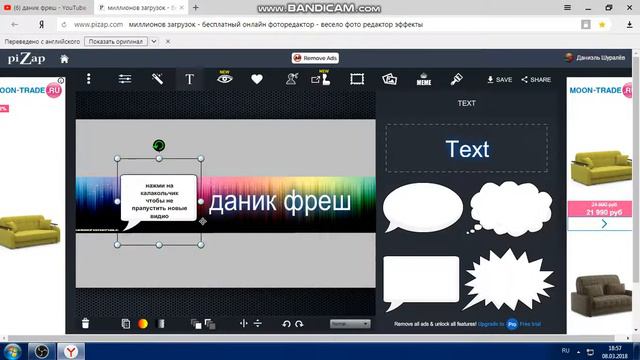Open the new eye filters tool
This screenshot has width=640, height=360.
pyautogui.click(x=225, y=78)
